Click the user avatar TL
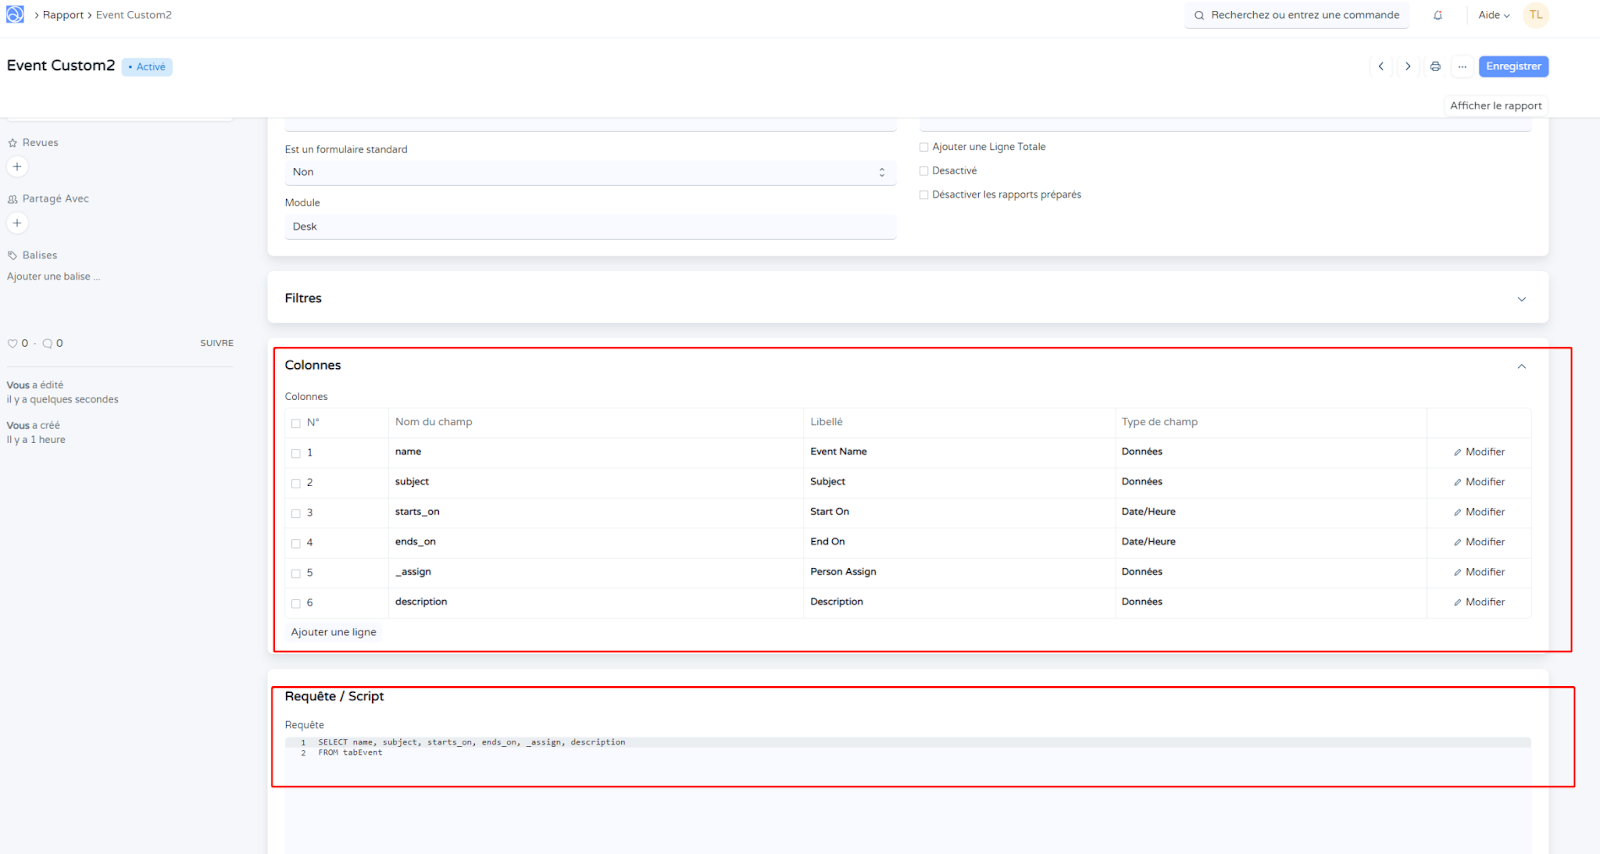The width and height of the screenshot is (1600, 854). pyautogui.click(x=1535, y=15)
